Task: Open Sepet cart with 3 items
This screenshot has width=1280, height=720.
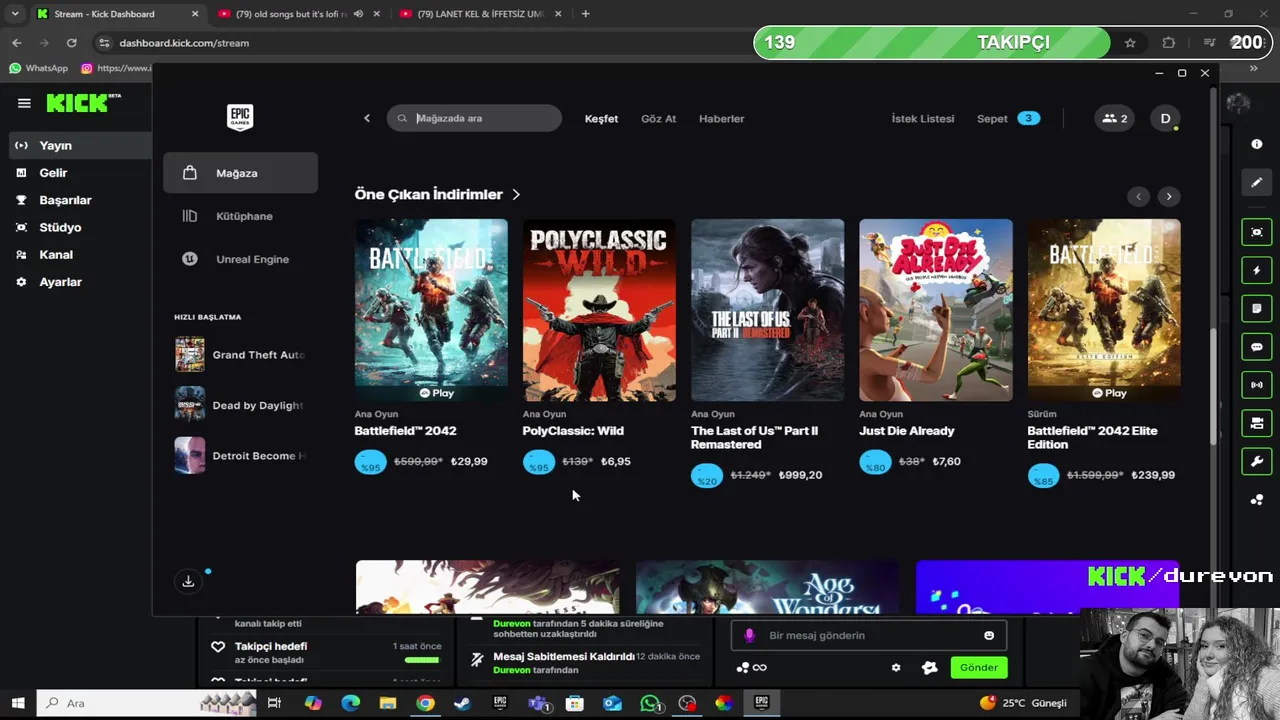Action: [1008, 118]
